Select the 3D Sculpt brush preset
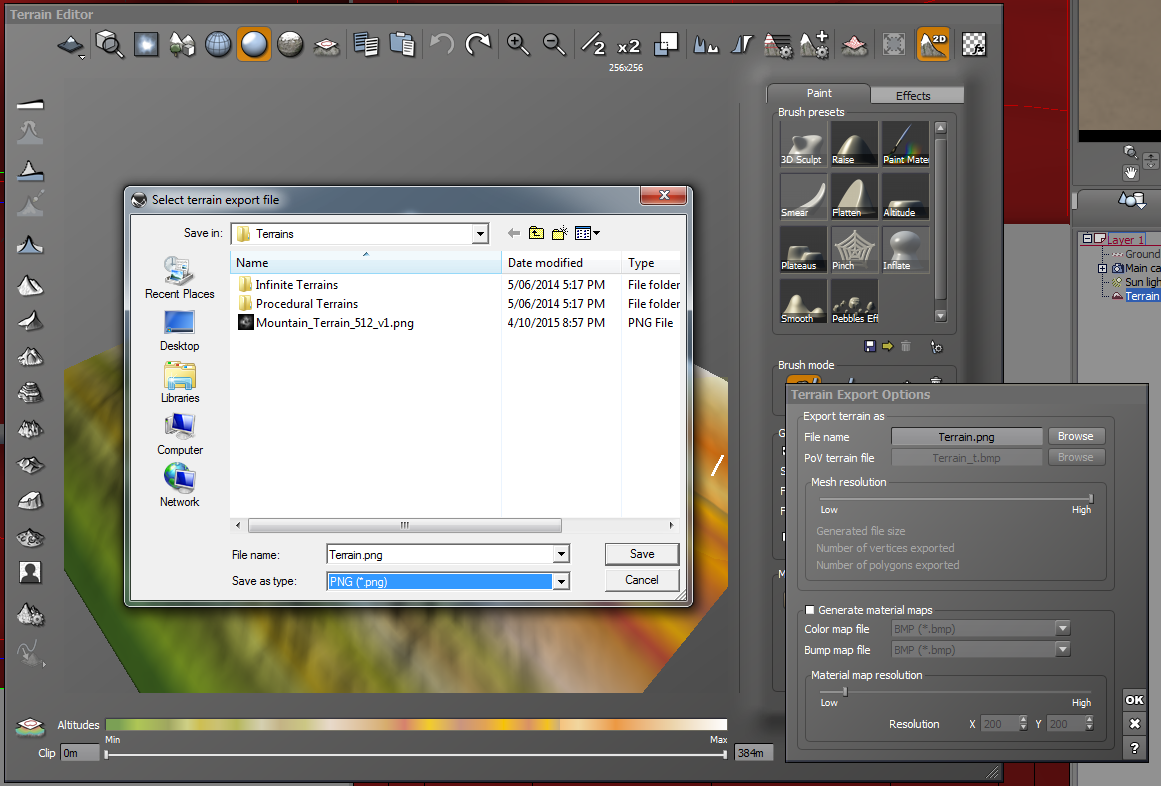This screenshot has height=786, width=1161. point(803,144)
